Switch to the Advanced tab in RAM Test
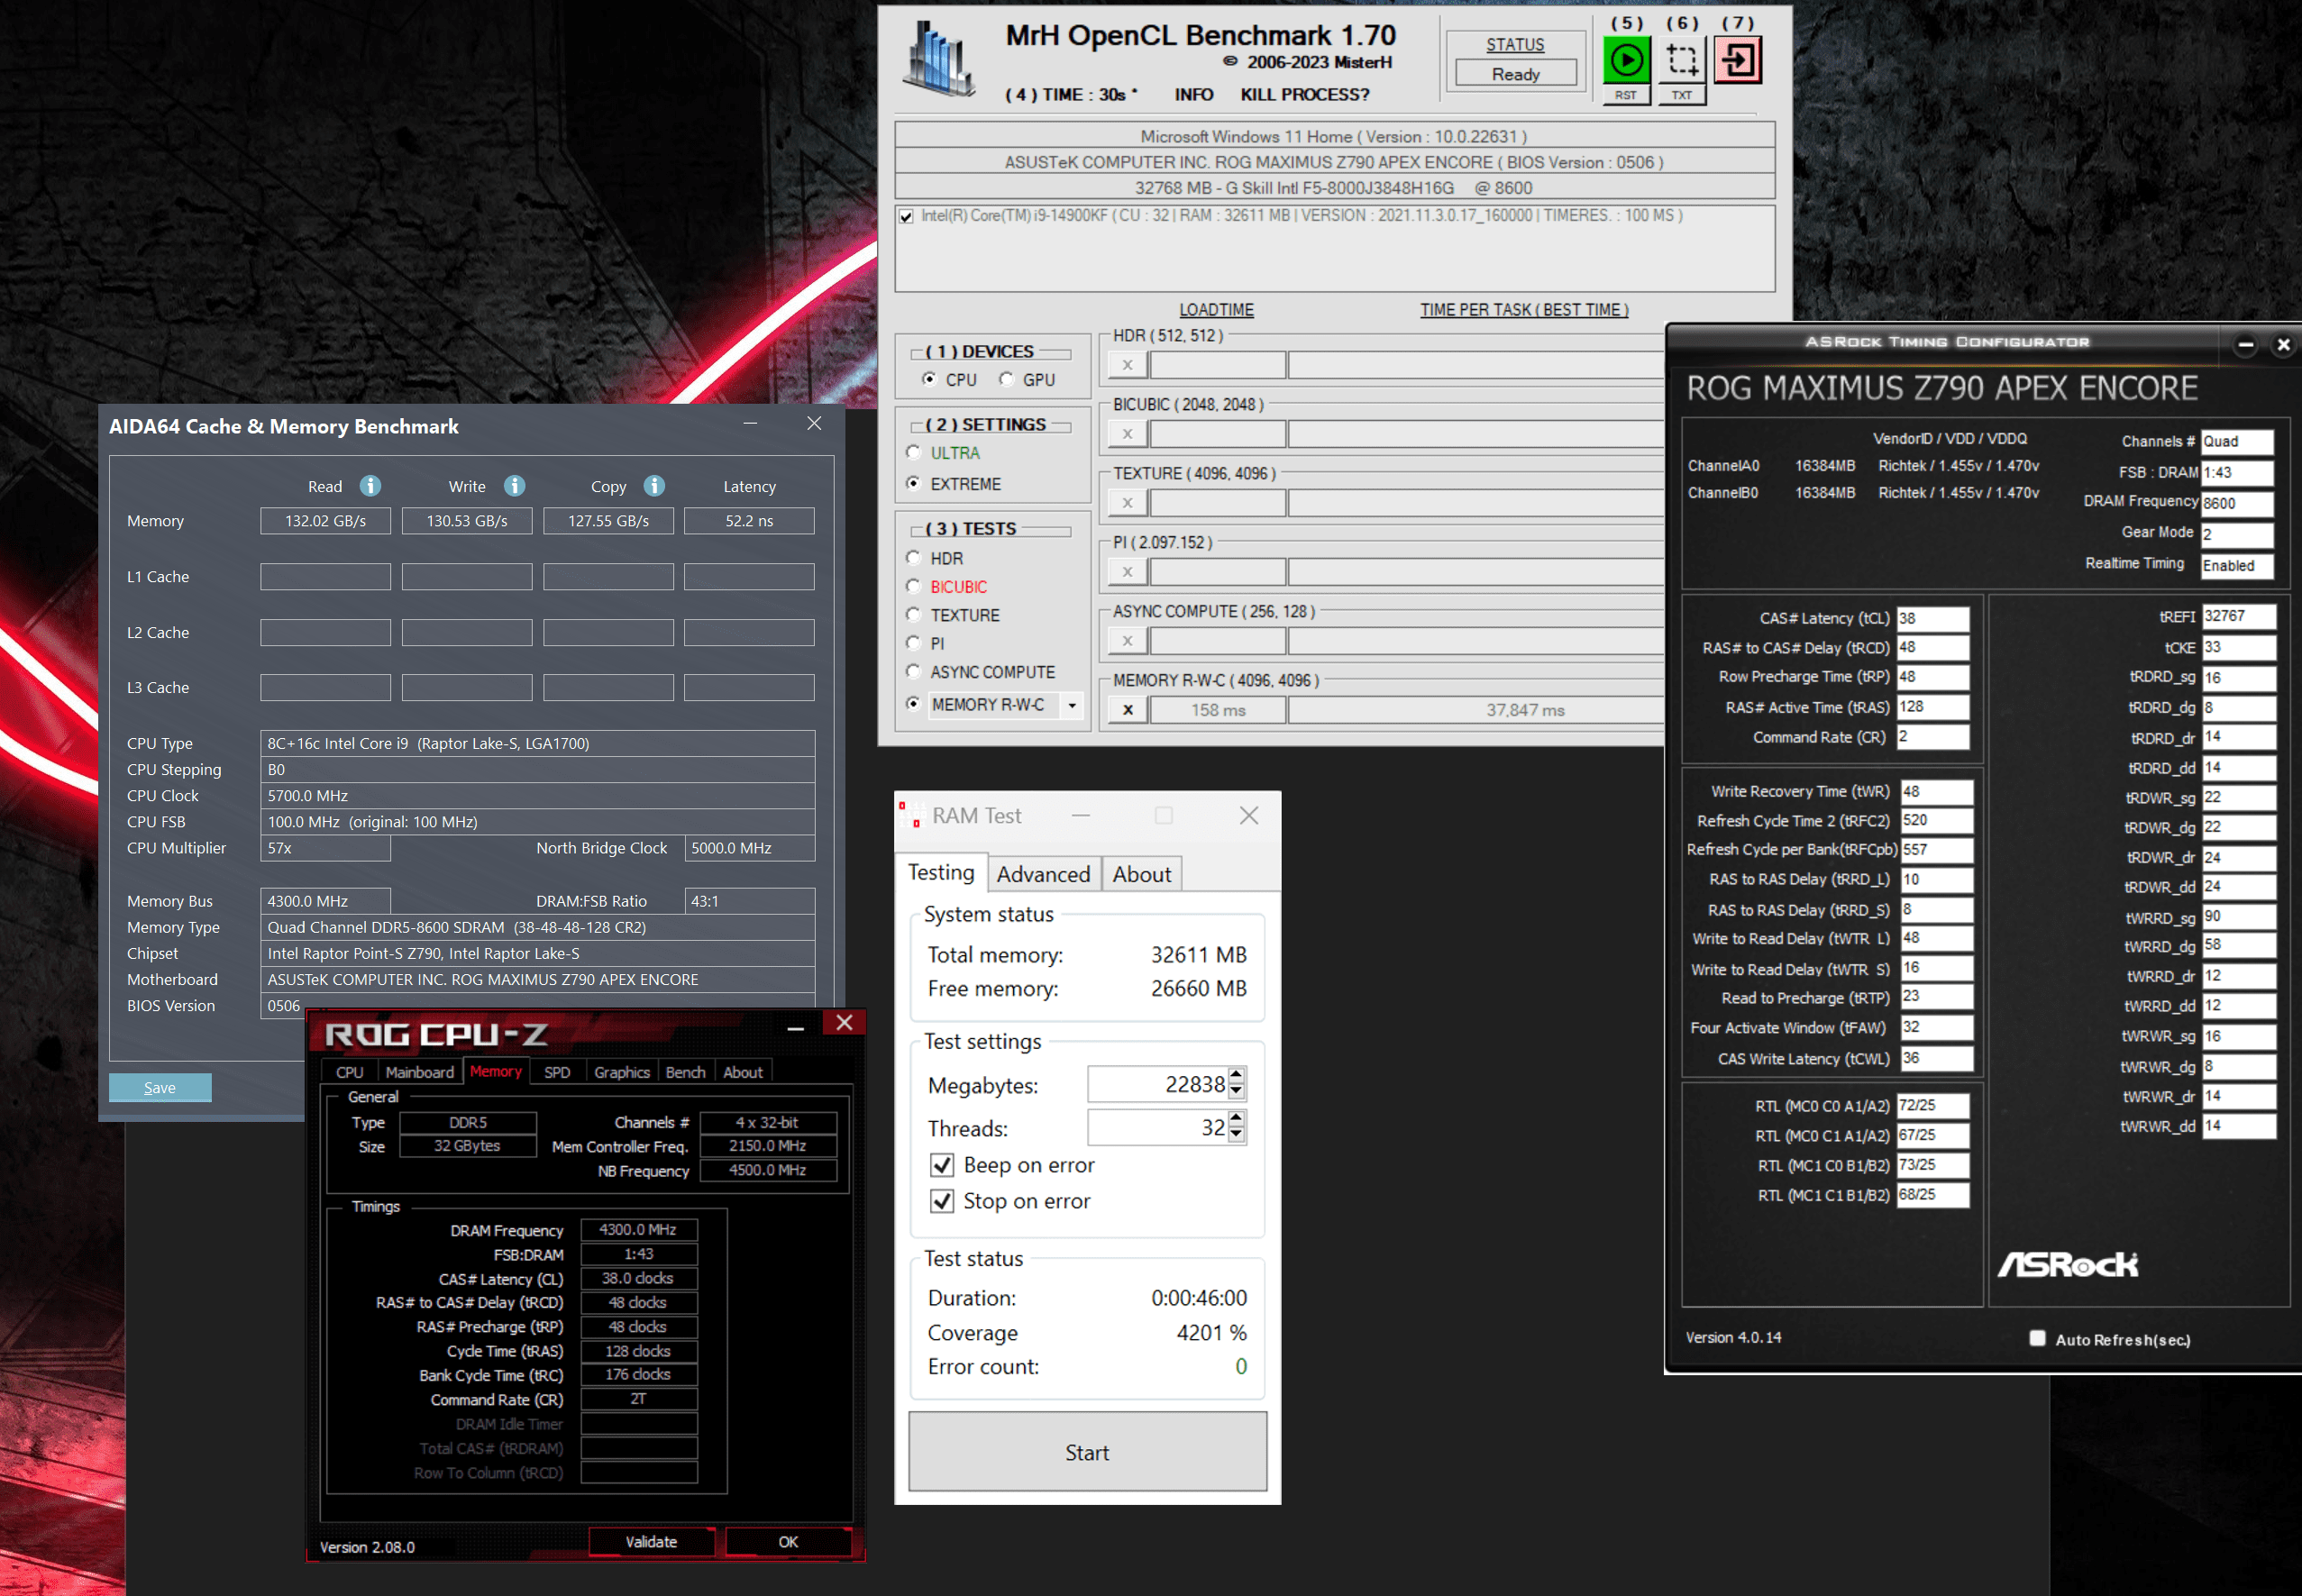Screen dimensions: 2302x1596 point(1043,874)
